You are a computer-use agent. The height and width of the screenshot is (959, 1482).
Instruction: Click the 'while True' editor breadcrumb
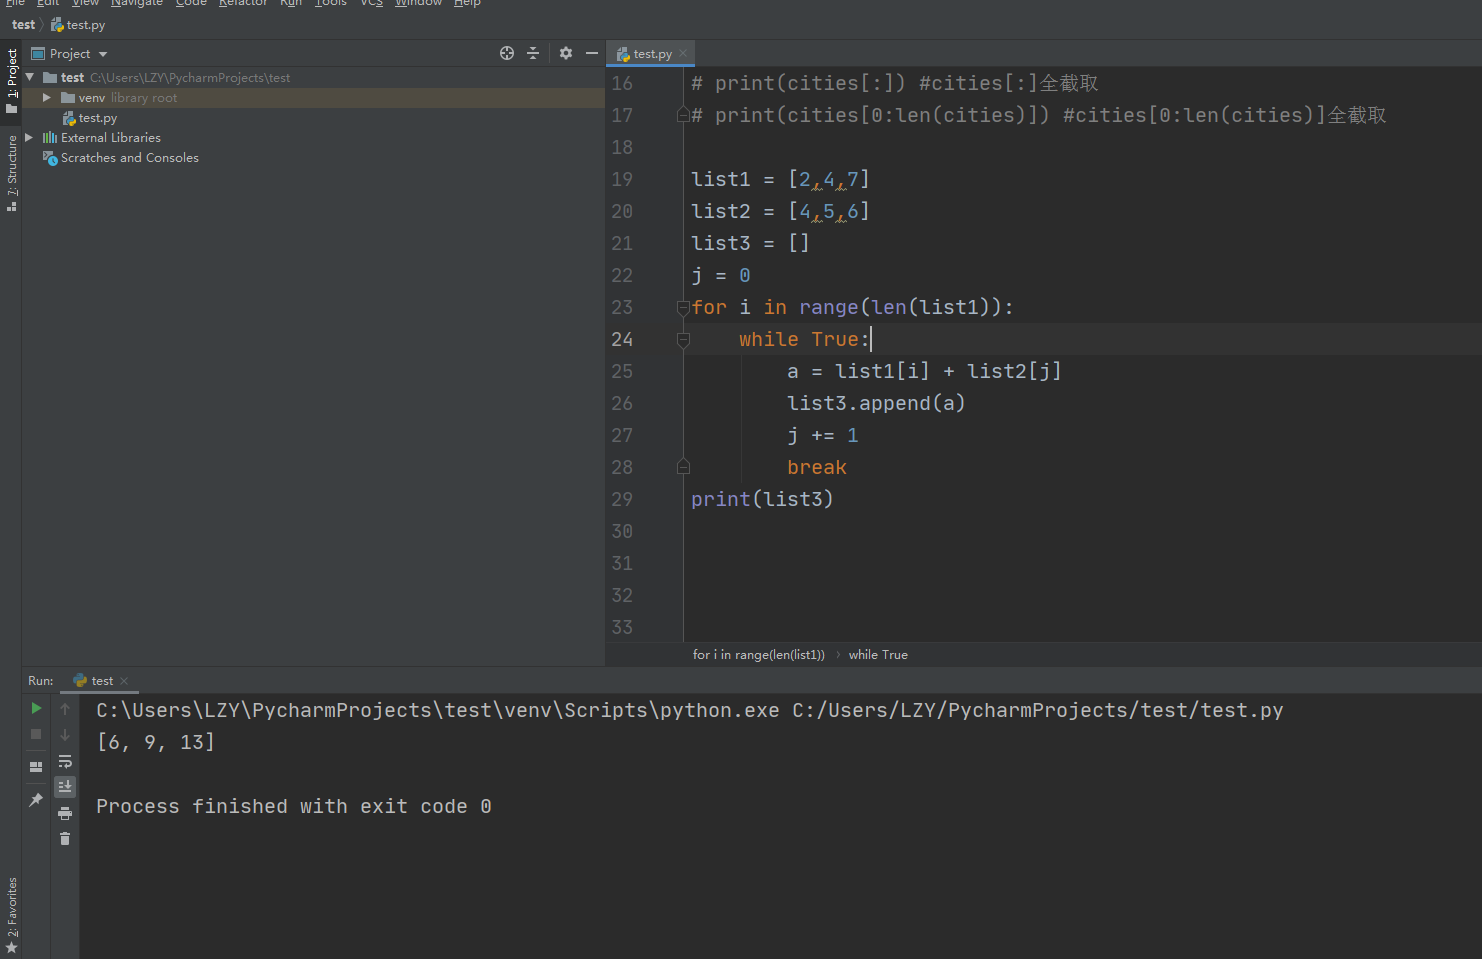point(878,655)
